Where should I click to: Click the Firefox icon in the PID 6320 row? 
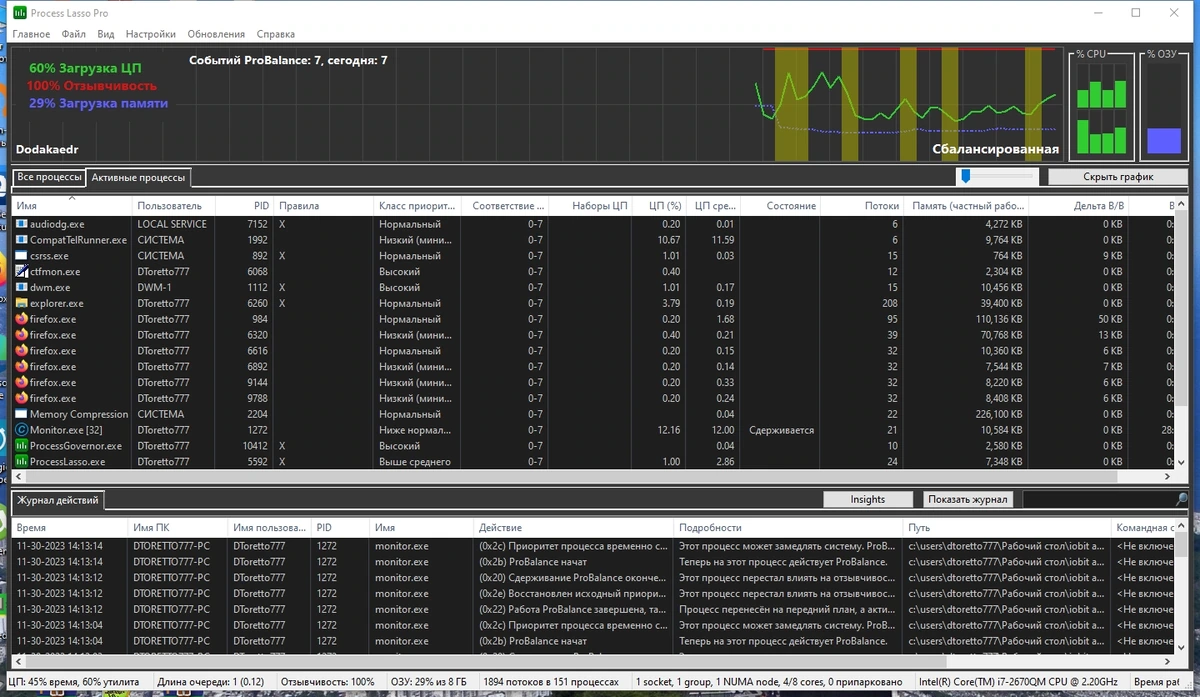pos(21,335)
